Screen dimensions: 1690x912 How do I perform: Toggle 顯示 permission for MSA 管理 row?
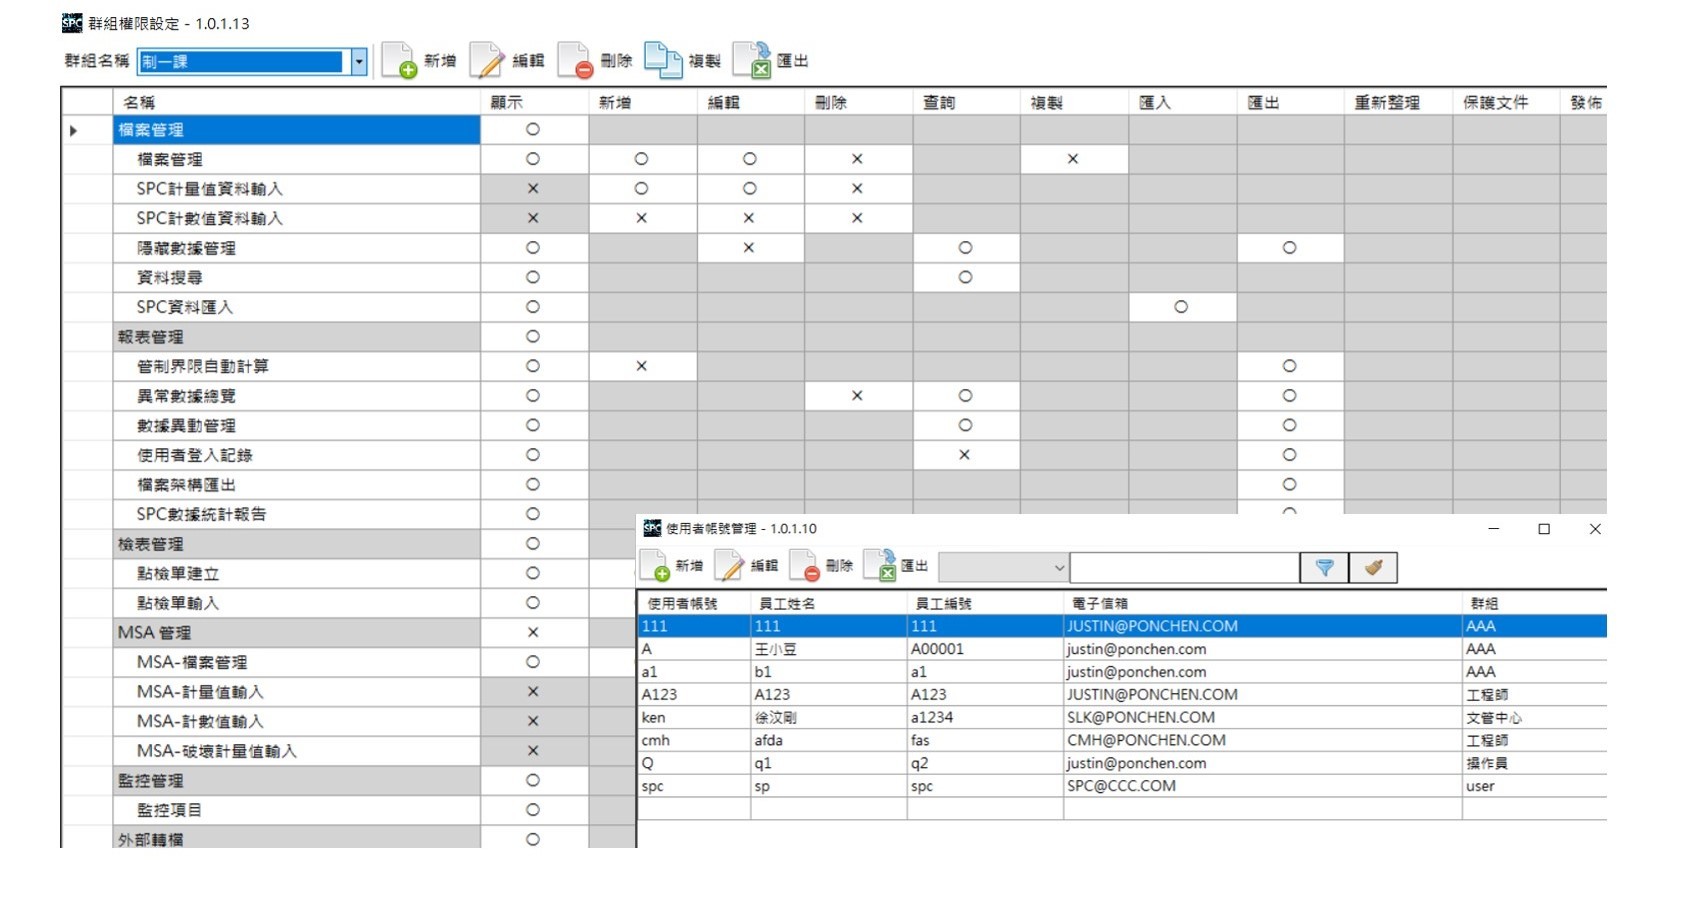tap(533, 633)
